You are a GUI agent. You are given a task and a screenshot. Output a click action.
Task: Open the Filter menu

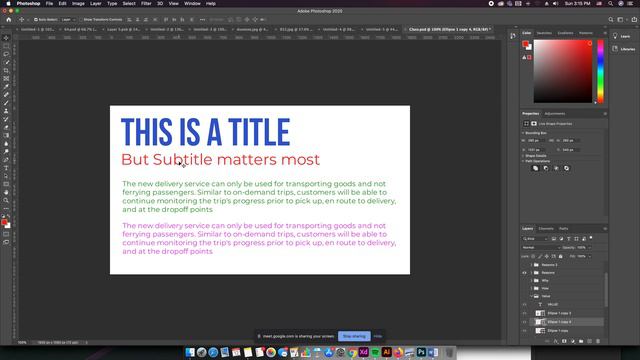tap(146, 4)
